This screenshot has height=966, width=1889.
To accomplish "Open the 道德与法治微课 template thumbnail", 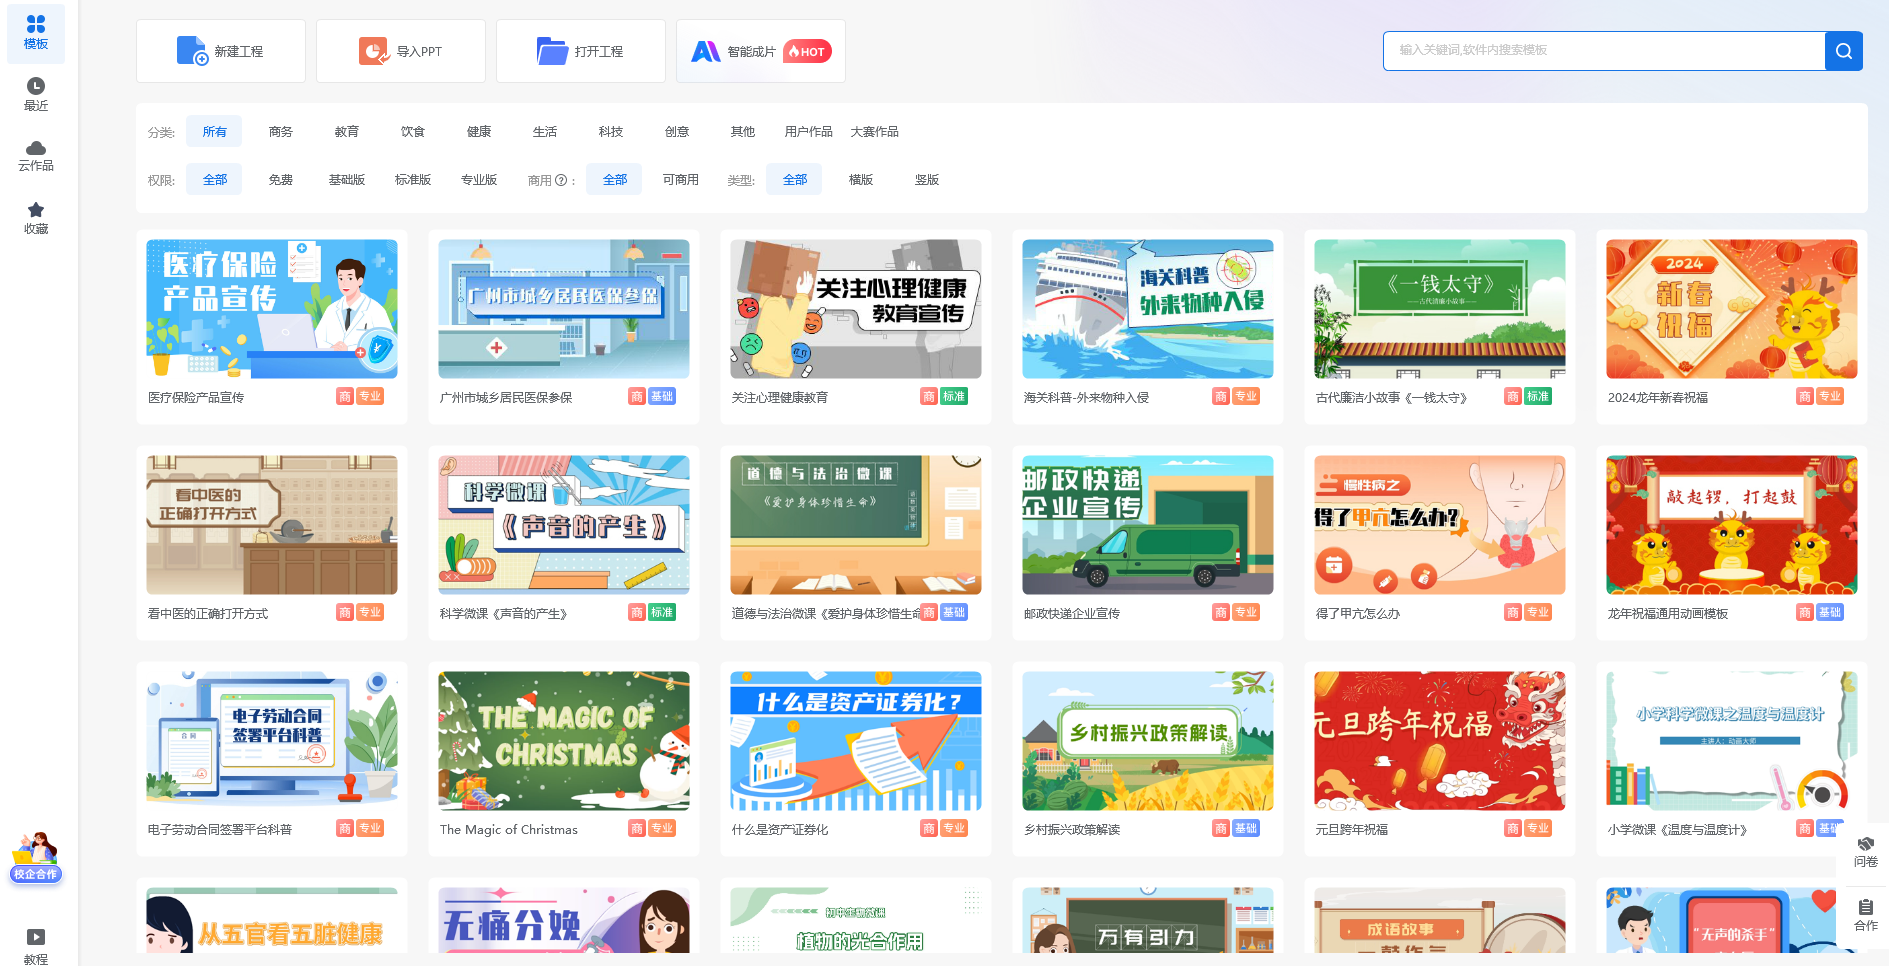I will point(856,525).
